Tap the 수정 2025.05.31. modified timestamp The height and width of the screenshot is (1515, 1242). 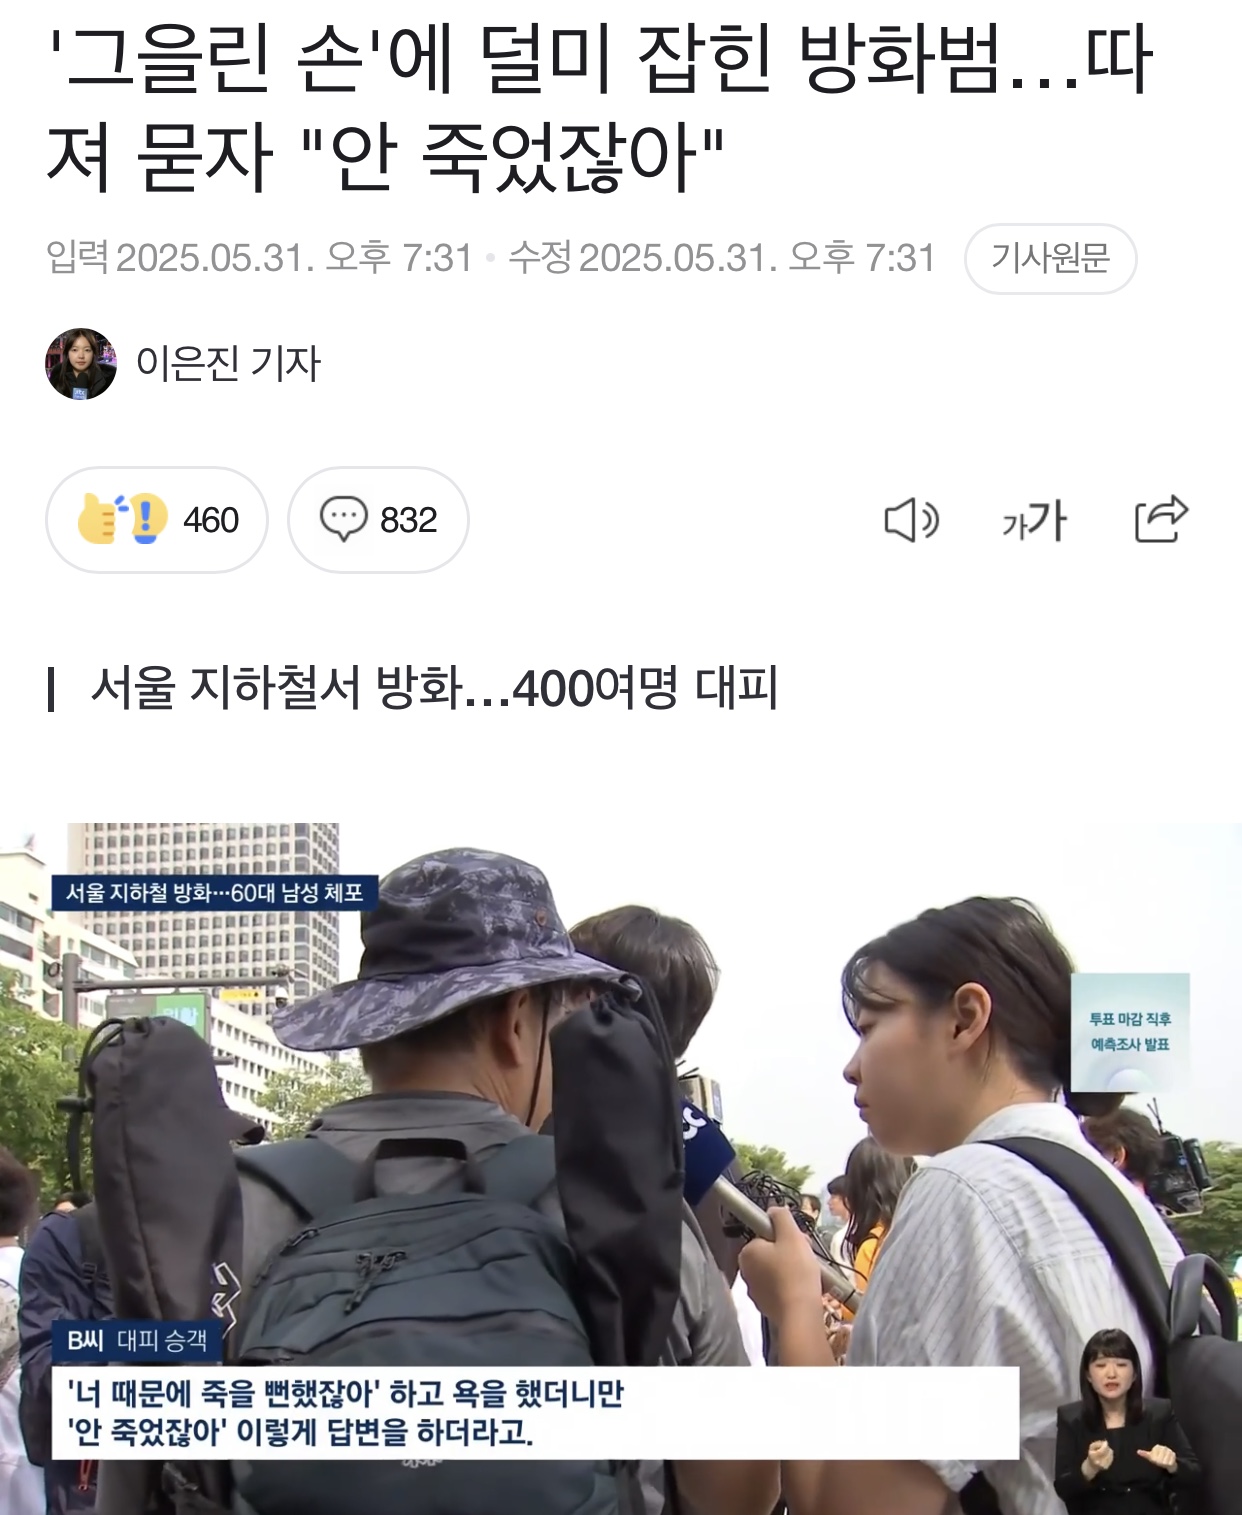click(x=722, y=258)
